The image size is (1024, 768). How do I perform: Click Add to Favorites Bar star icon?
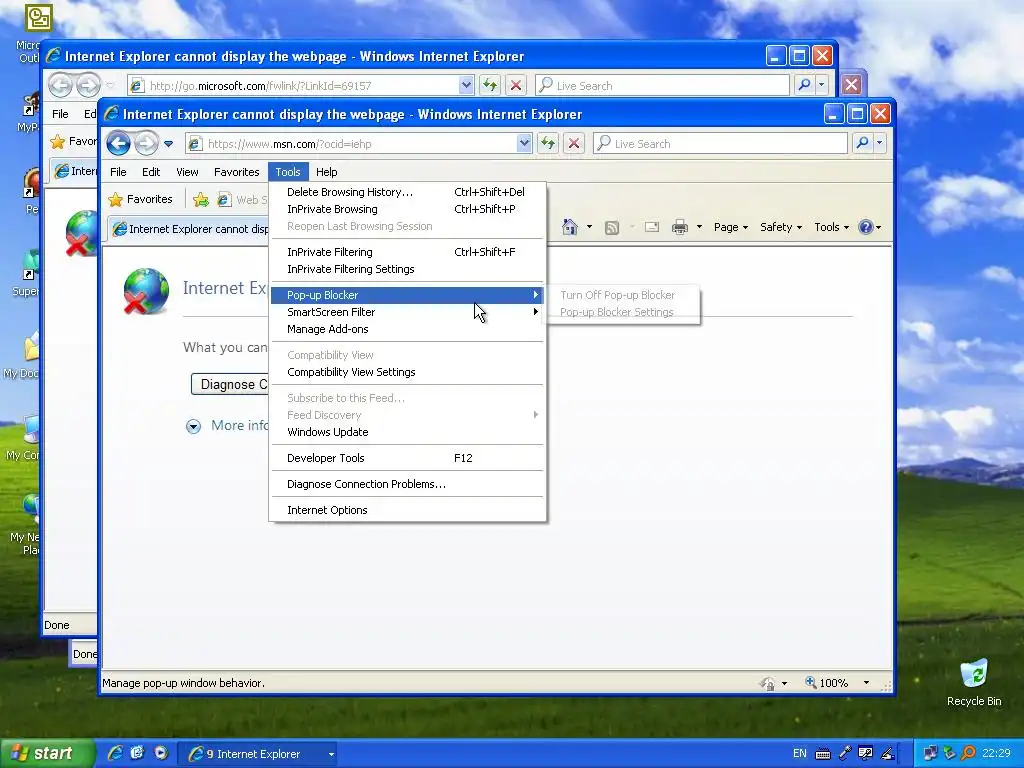pyautogui.click(x=201, y=200)
